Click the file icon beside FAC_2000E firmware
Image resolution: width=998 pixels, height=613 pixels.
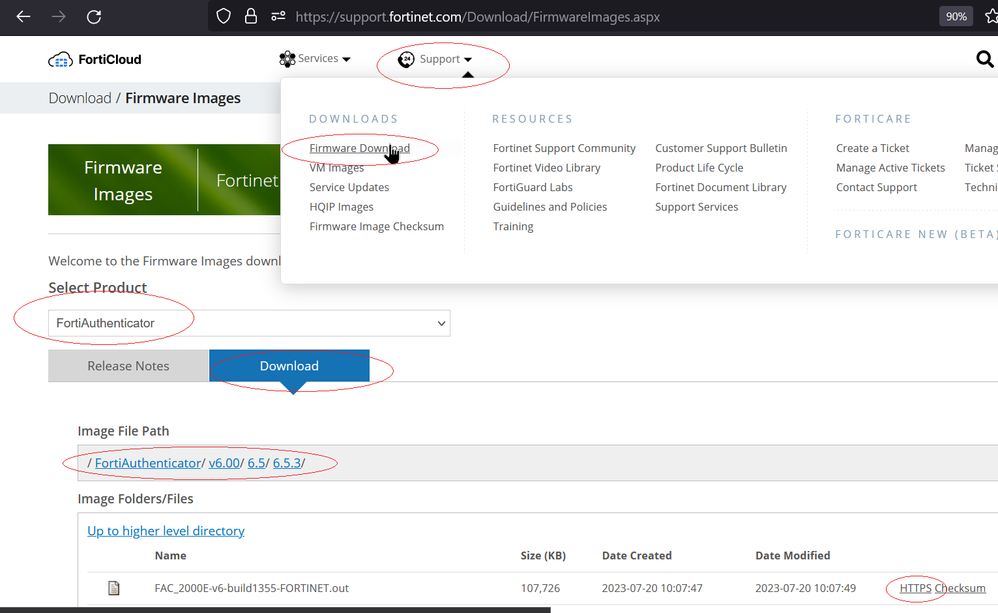(x=114, y=588)
